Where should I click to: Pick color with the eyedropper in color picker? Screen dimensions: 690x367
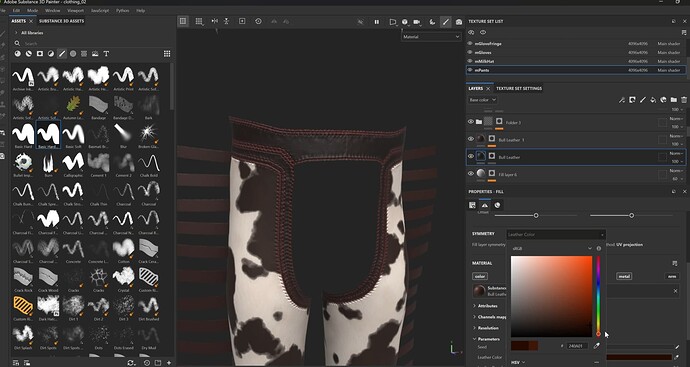point(596,346)
